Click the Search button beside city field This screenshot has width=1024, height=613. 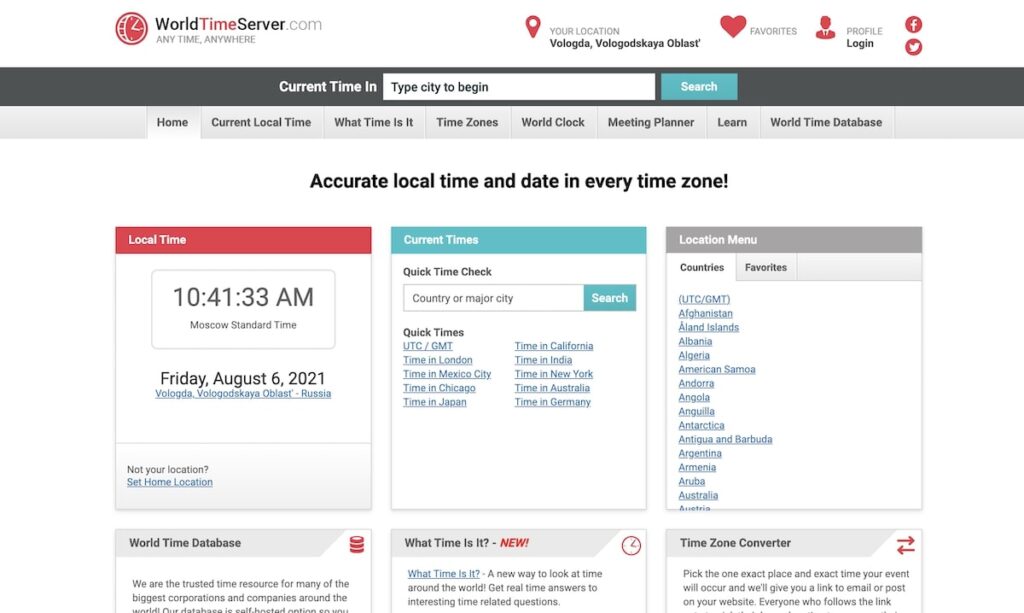699,87
